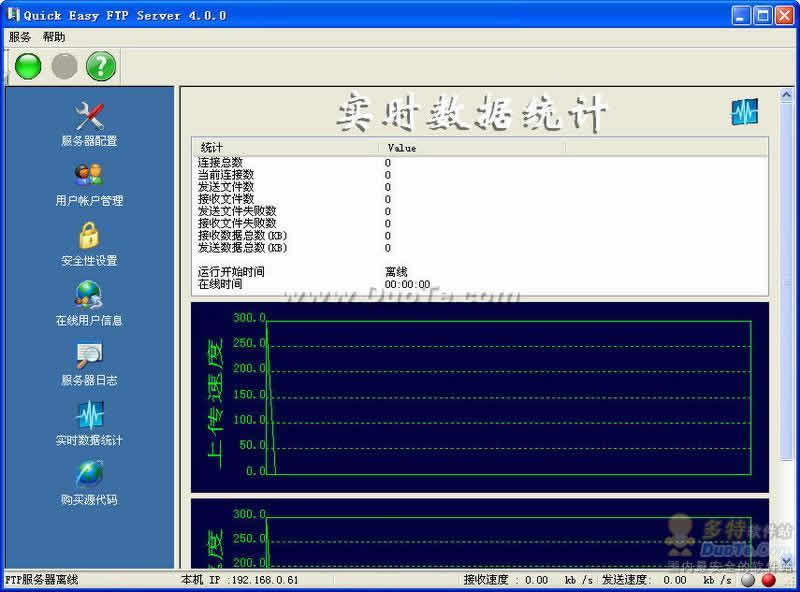This screenshot has height=592, width=800.
Task: Click the app icon in the title bar
Action: click(13, 14)
